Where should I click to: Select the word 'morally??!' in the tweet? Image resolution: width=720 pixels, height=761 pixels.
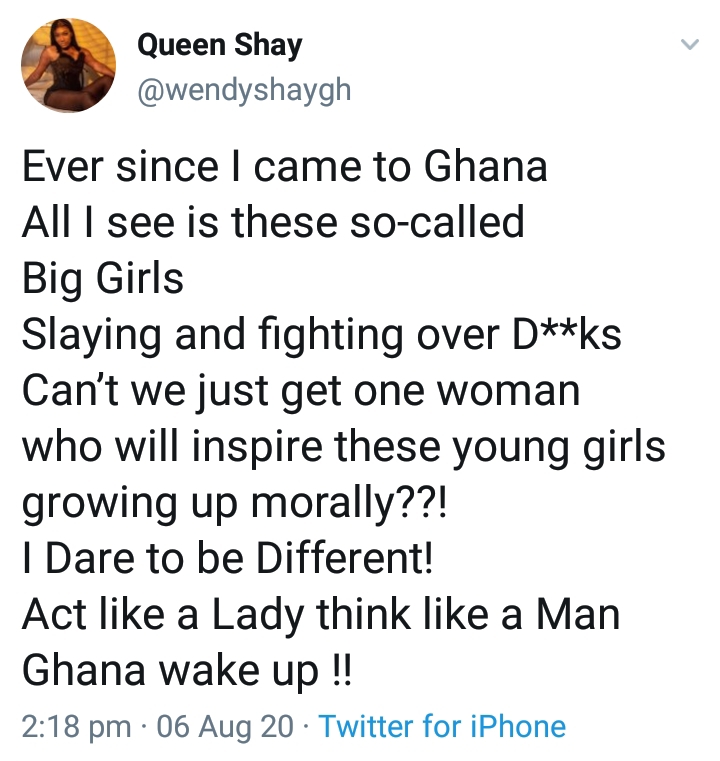coord(348,504)
